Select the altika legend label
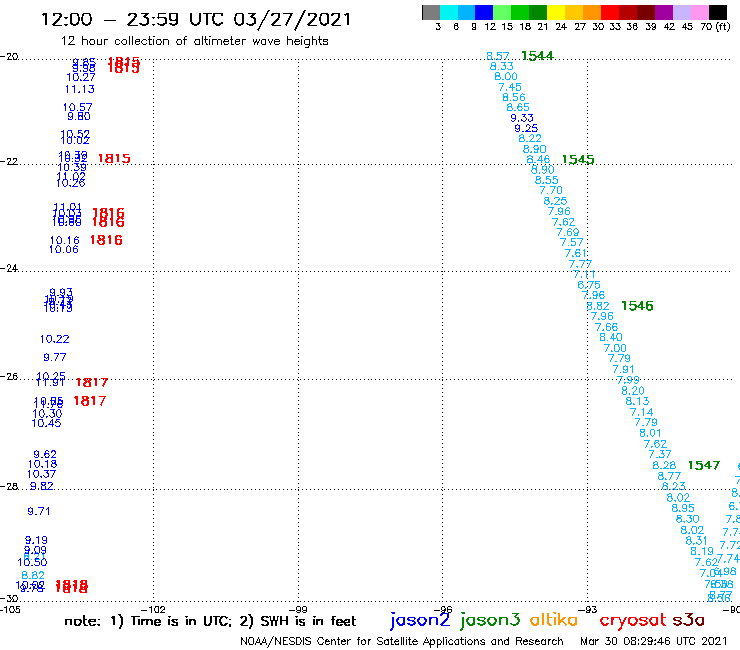The width and height of the screenshot is (740, 650). (x=554, y=619)
